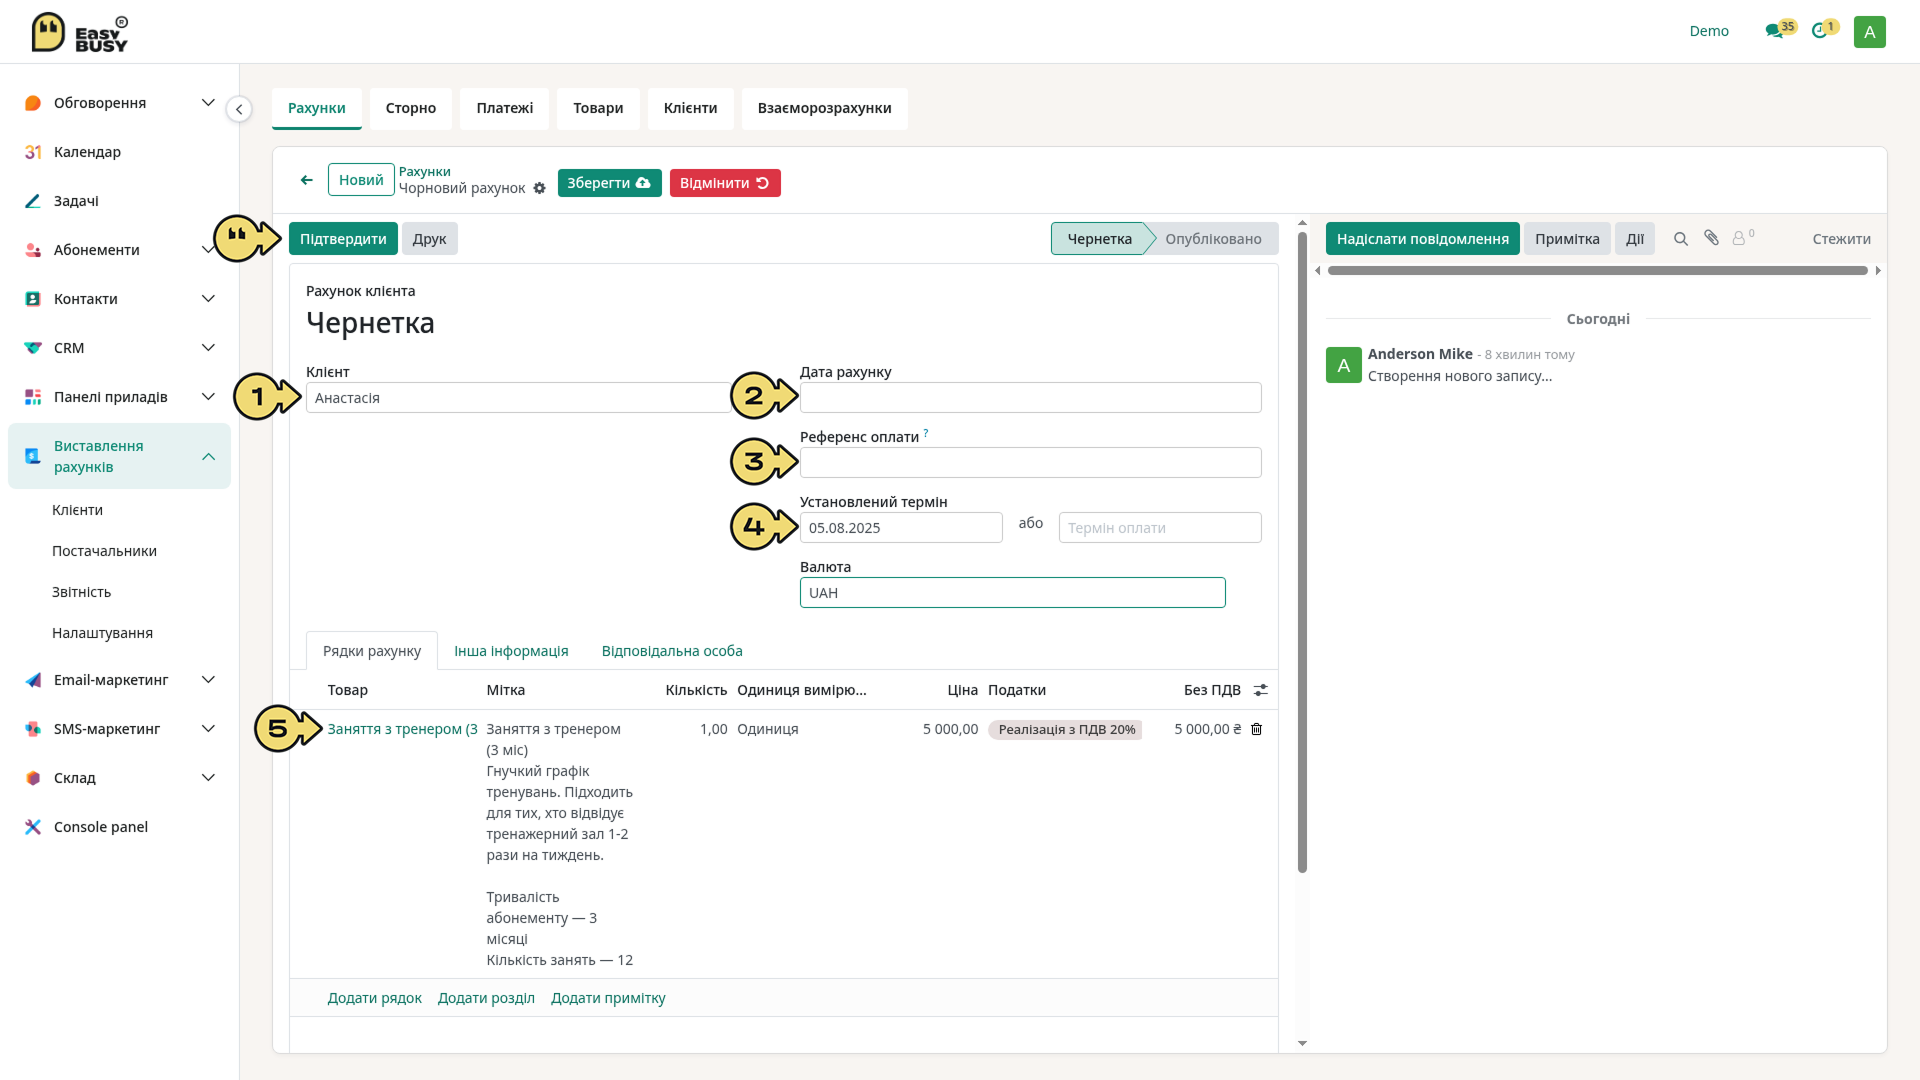1920x1080 pixels.
Task: Expand the Обговорення menu chevron
Action: (x=208, y=103)
